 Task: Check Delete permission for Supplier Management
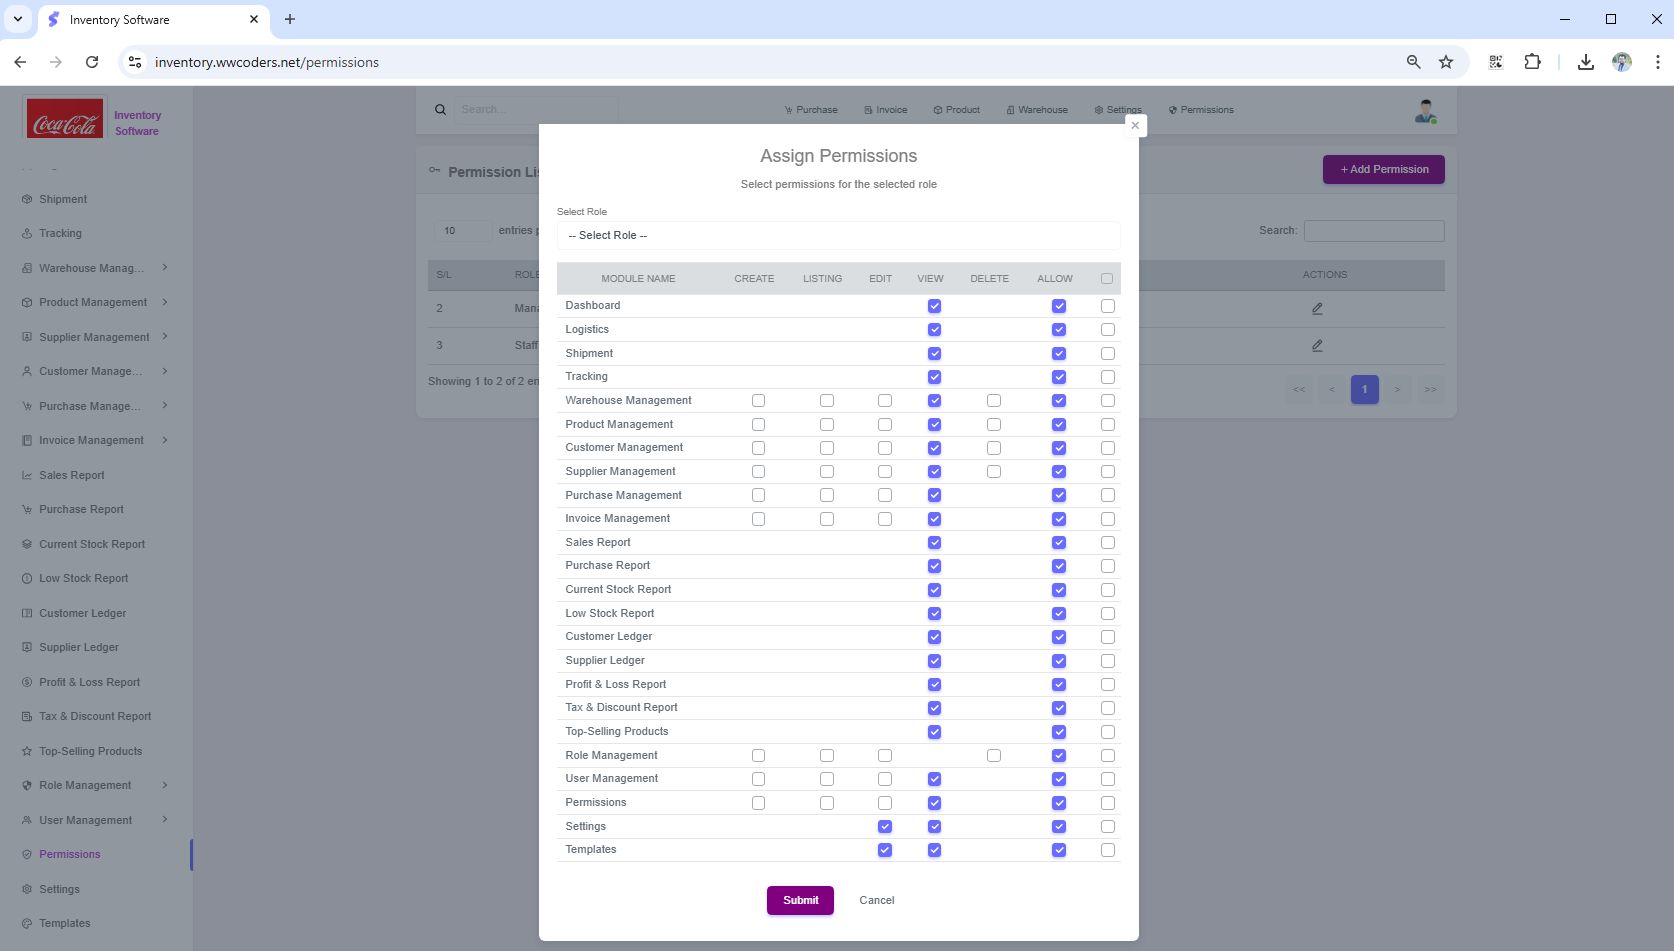[x=993, y=472]
